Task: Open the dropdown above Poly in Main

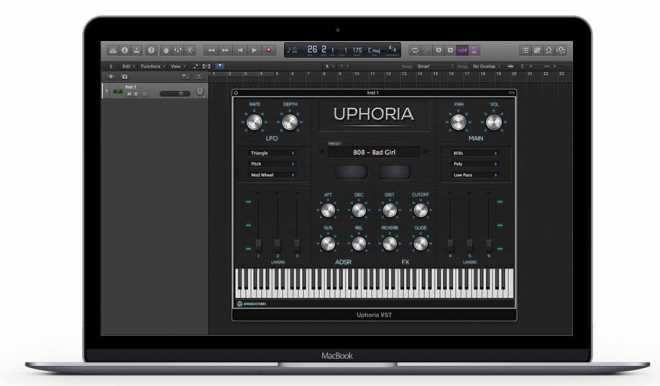Action: [475, 153]
